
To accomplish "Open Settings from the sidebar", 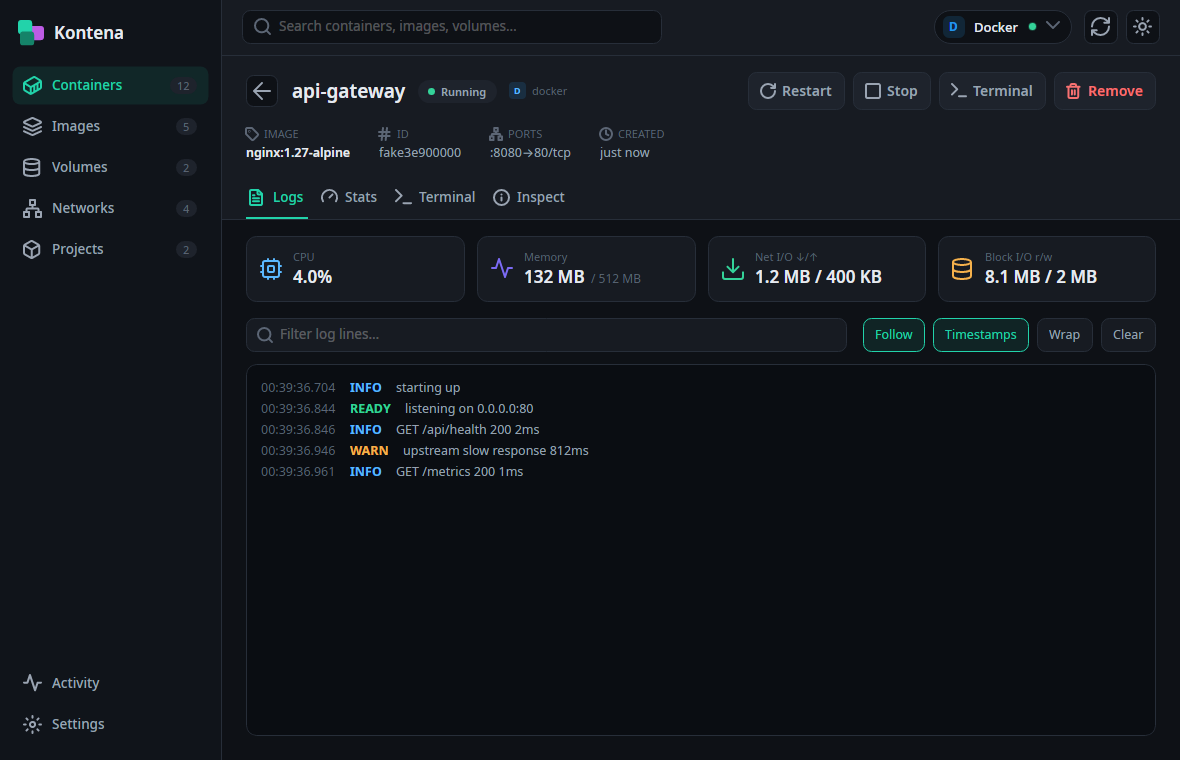I will (x=111, y=724).
